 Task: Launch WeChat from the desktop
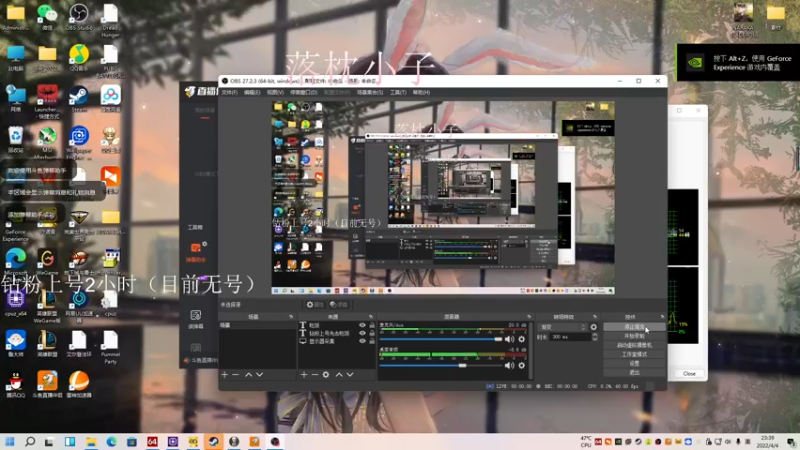click(x=47, y=17)
